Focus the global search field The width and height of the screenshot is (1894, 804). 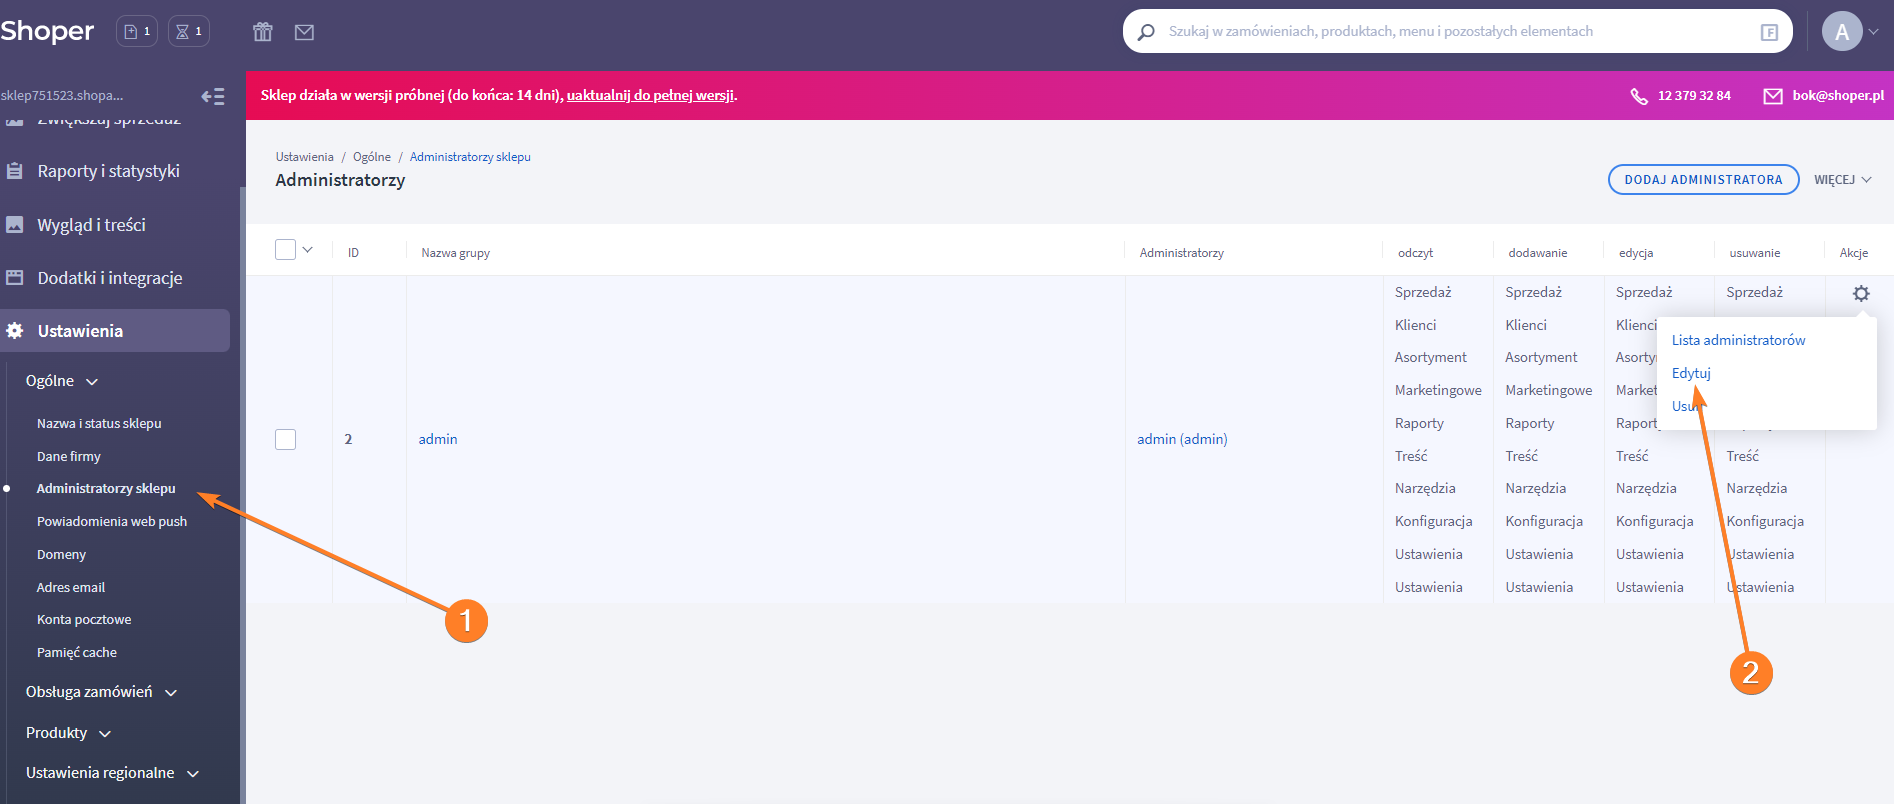tap(1458, 32)
